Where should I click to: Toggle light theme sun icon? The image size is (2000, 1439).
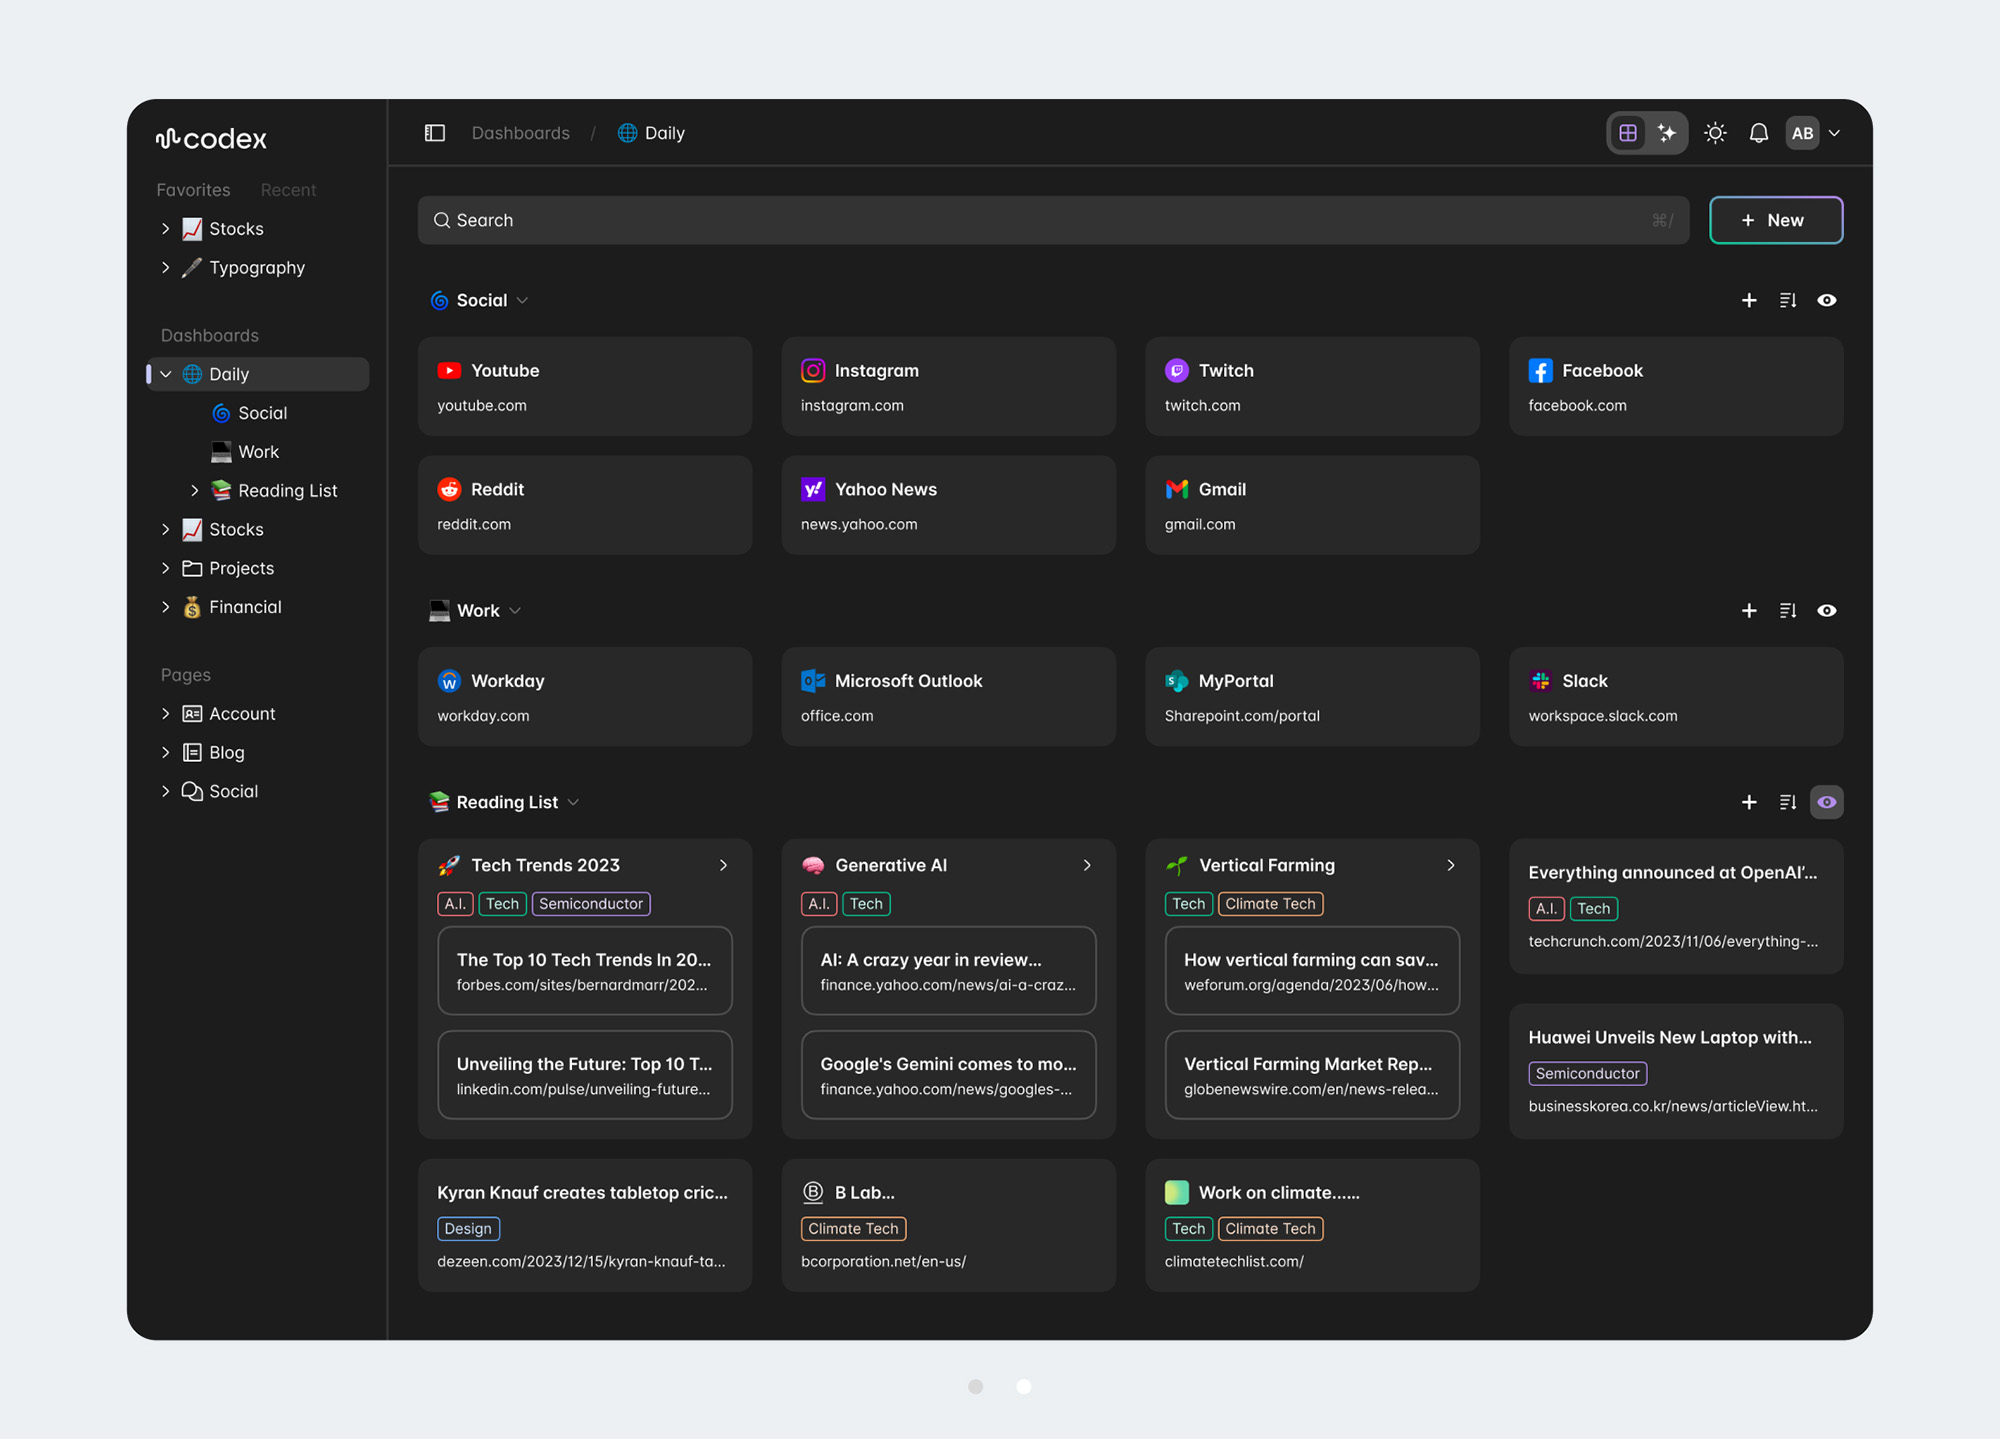[x=1715, y=133]
